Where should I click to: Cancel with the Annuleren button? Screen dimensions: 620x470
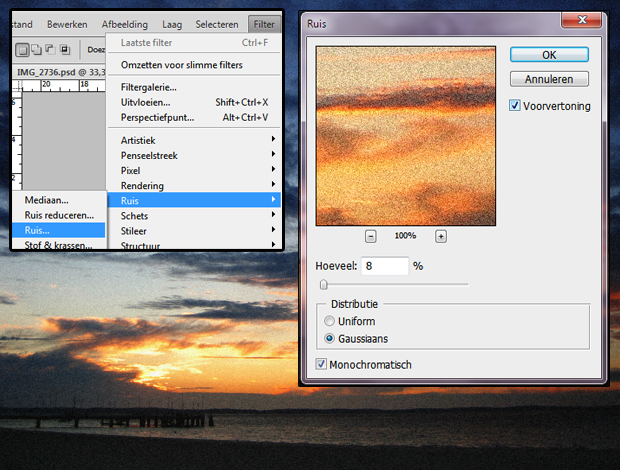(x=548, y=78)
